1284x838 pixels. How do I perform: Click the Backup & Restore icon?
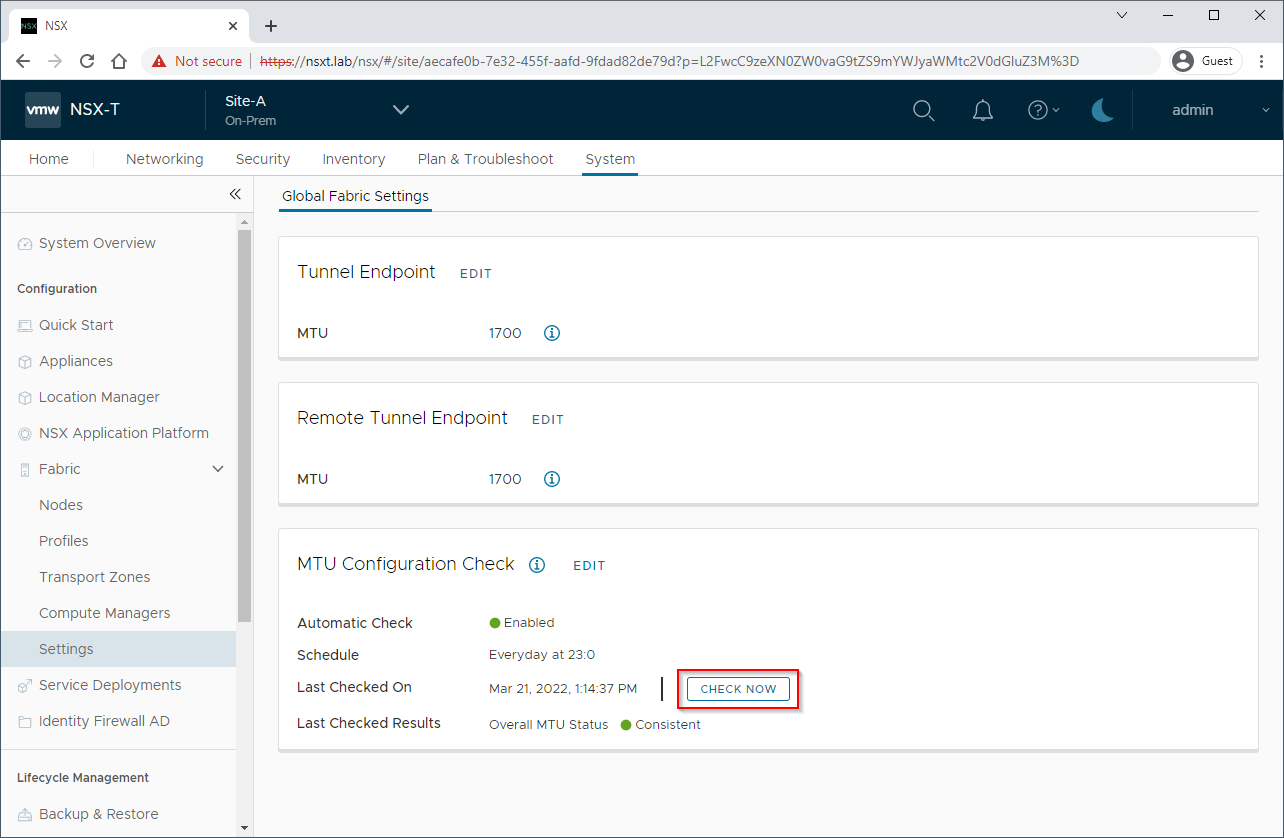pos(25,814)
